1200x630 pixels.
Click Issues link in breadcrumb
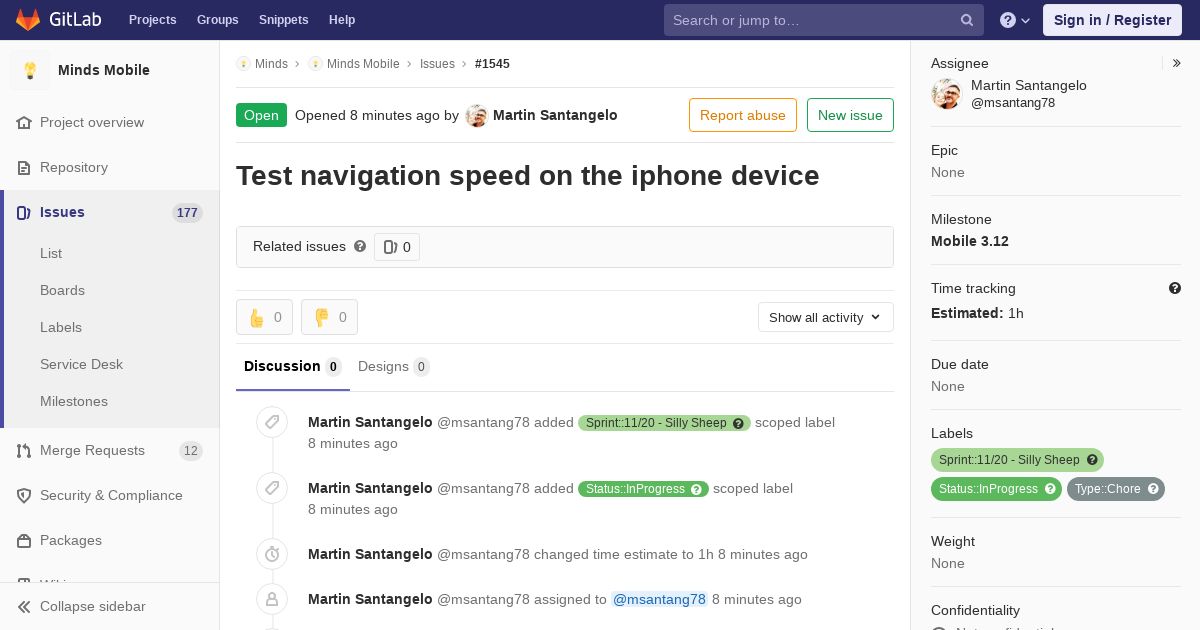pyautogui.click(x=437, y=63)
